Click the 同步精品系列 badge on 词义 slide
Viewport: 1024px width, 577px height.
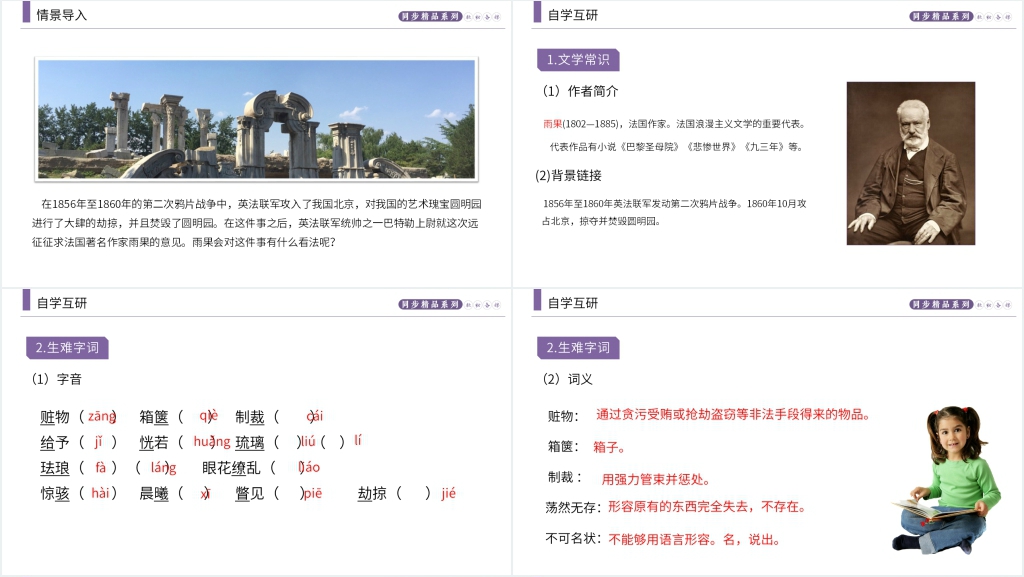[x=941, y=304]
